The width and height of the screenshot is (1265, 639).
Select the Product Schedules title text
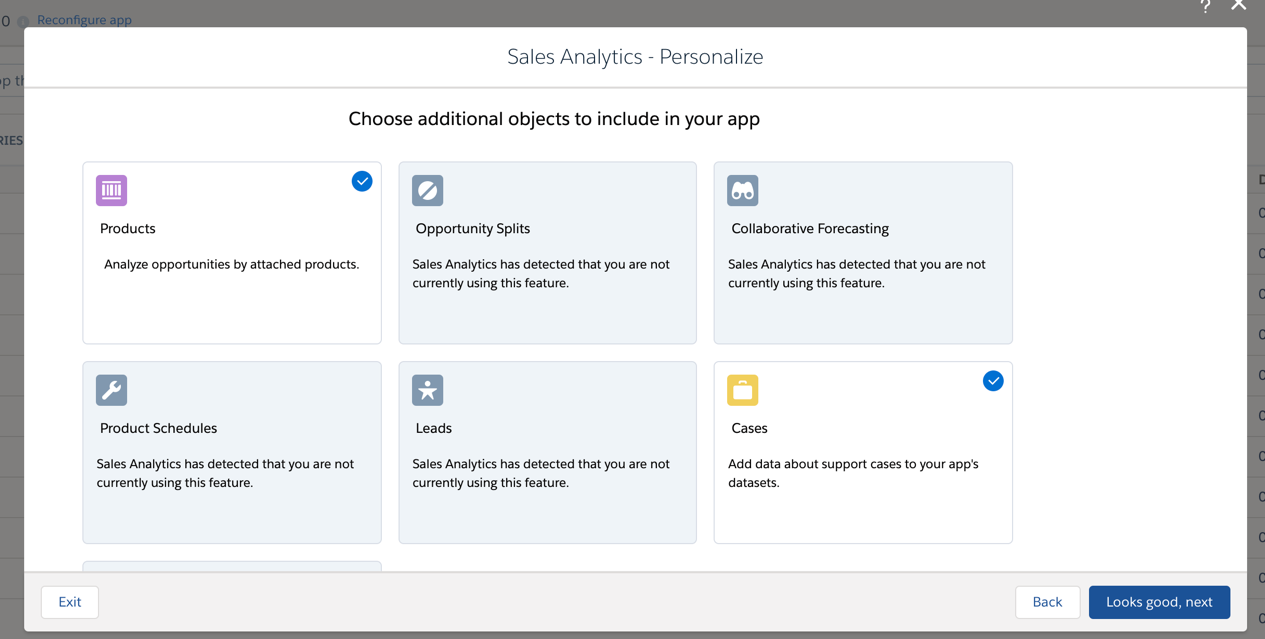[x=158, y=428]
